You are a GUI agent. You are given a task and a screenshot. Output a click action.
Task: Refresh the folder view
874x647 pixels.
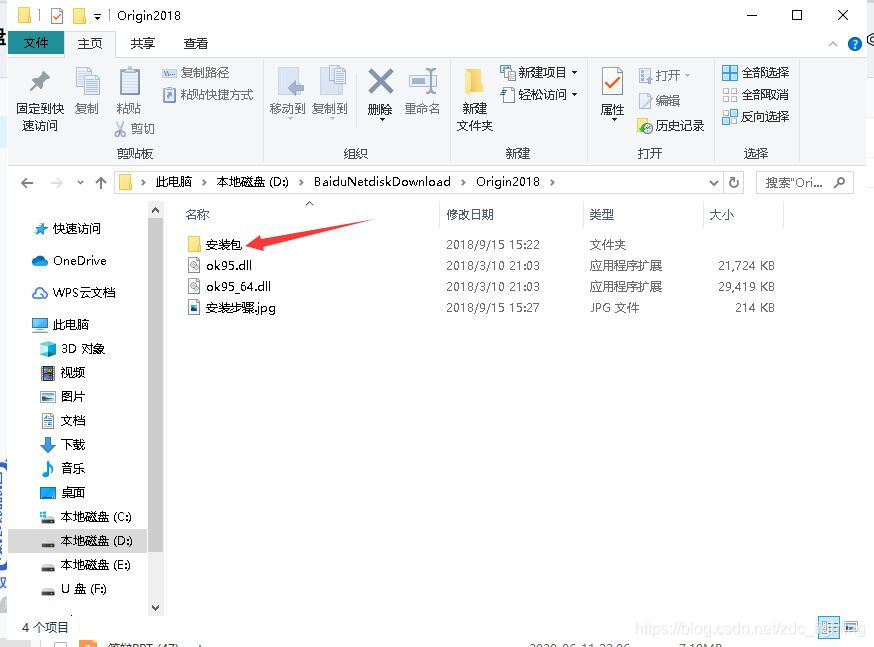[734, 183]
